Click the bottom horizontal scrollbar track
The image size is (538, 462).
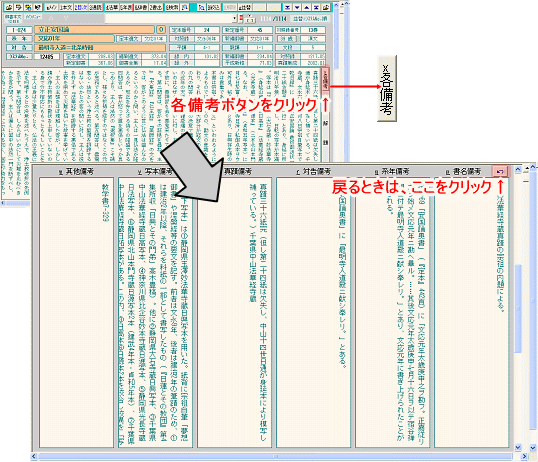point(275,456)
